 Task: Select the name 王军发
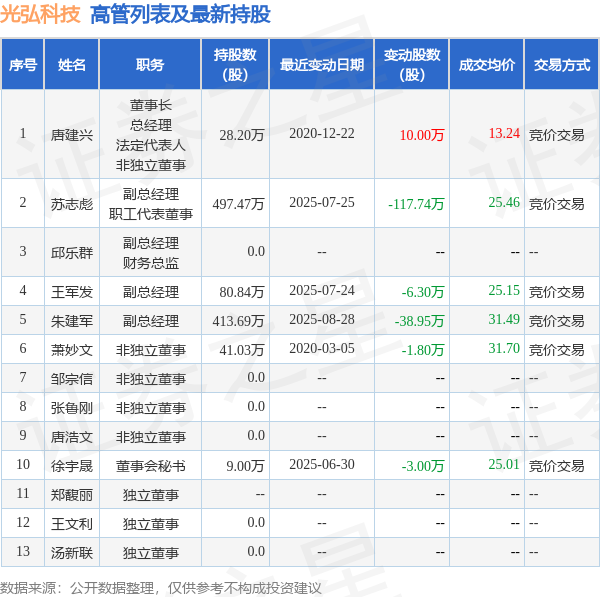[x=72, y=292]
